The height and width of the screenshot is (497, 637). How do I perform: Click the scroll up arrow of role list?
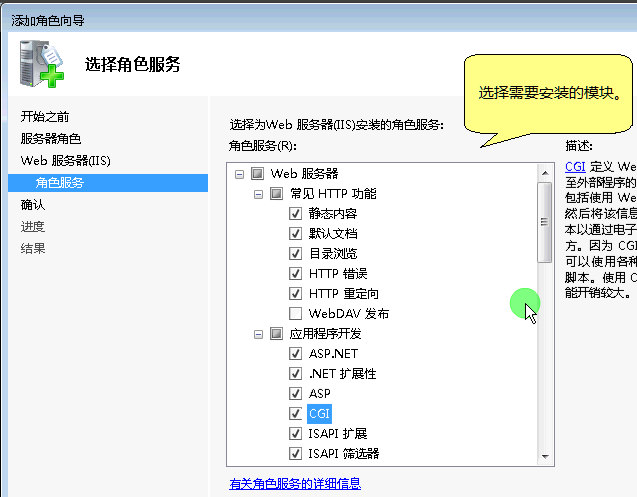(545, 174)
